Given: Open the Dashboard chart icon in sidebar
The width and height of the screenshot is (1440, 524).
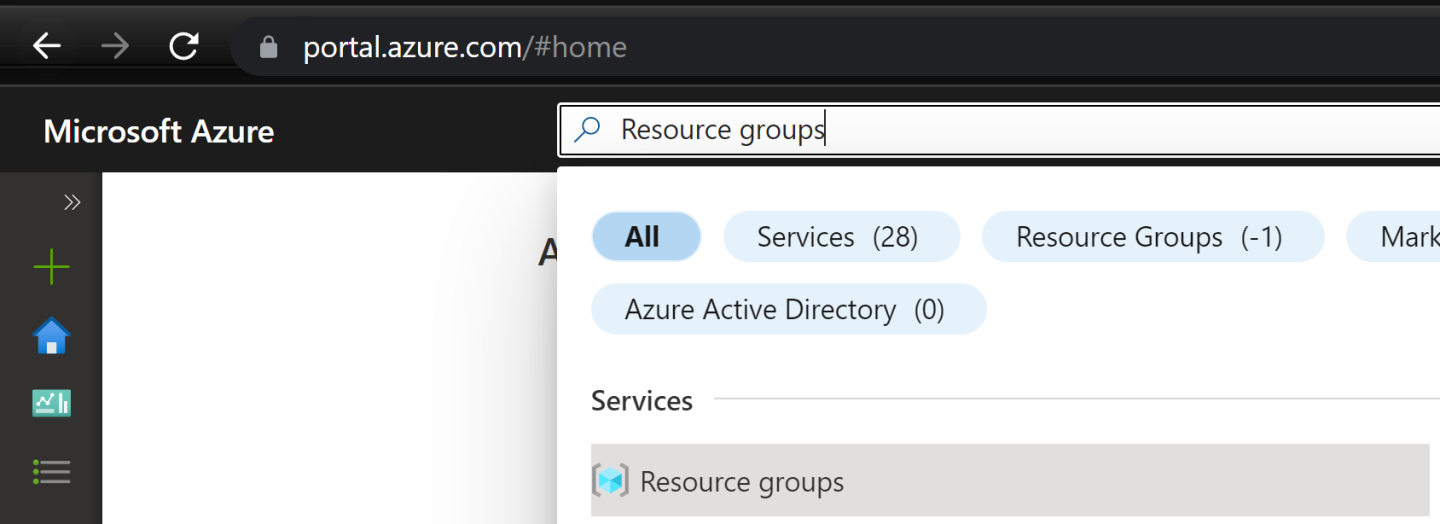Looking at the screenshot, I should [51, 403].
